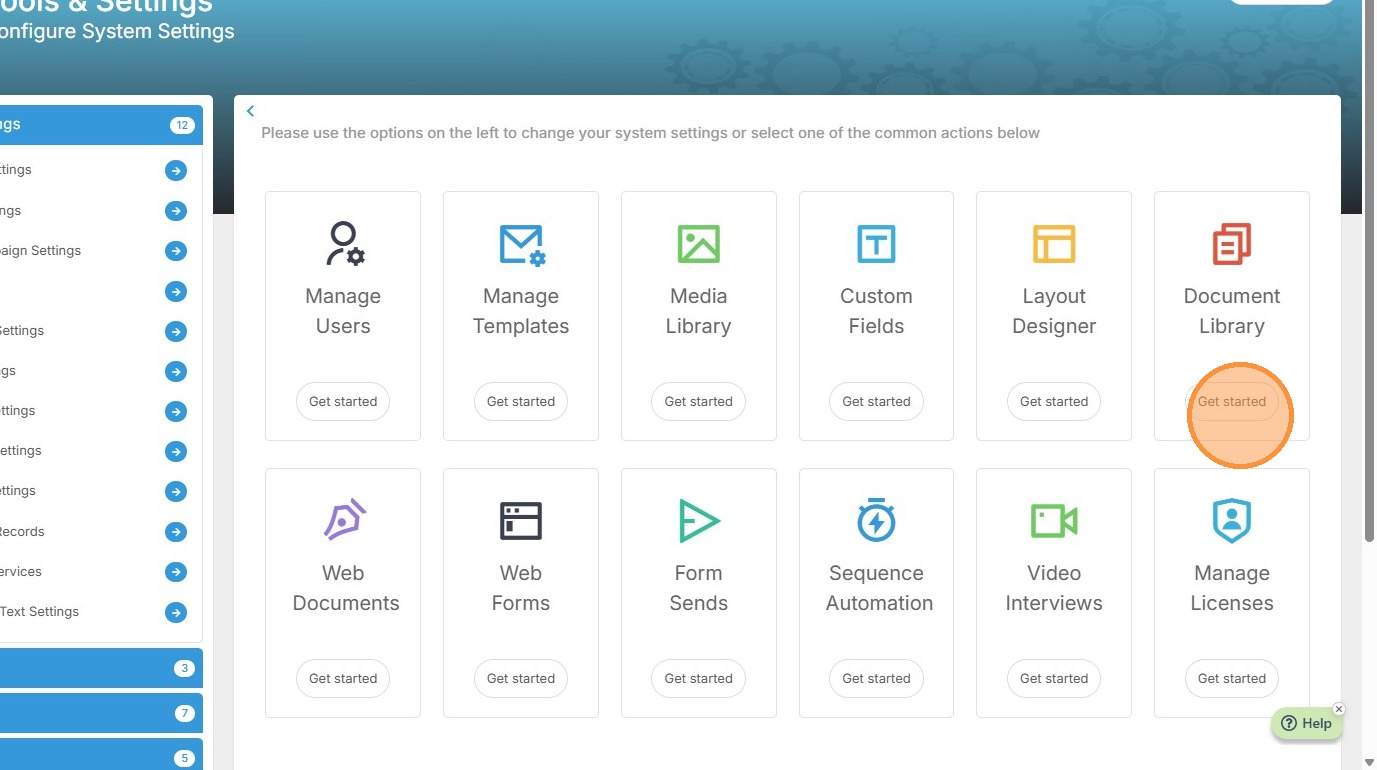
Task: Click the Web Documents pen icon
Action: click(344, 520)
